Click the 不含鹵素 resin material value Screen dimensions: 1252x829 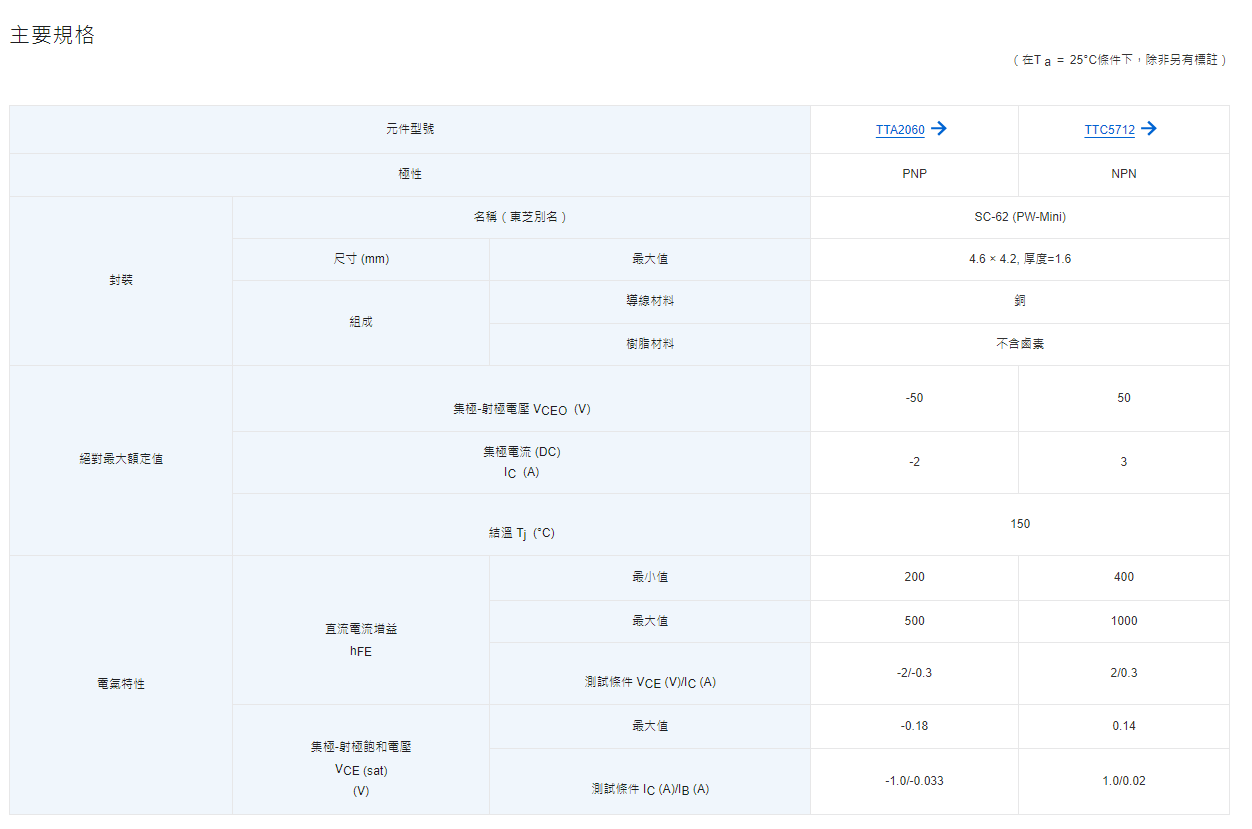(x=1019, y=344)
